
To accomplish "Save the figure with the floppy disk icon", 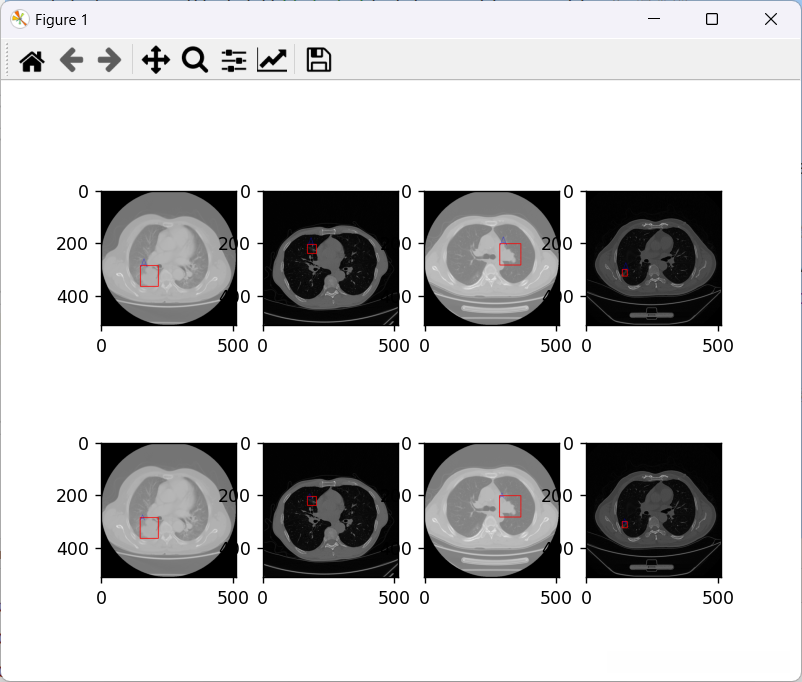I will 319,60.
